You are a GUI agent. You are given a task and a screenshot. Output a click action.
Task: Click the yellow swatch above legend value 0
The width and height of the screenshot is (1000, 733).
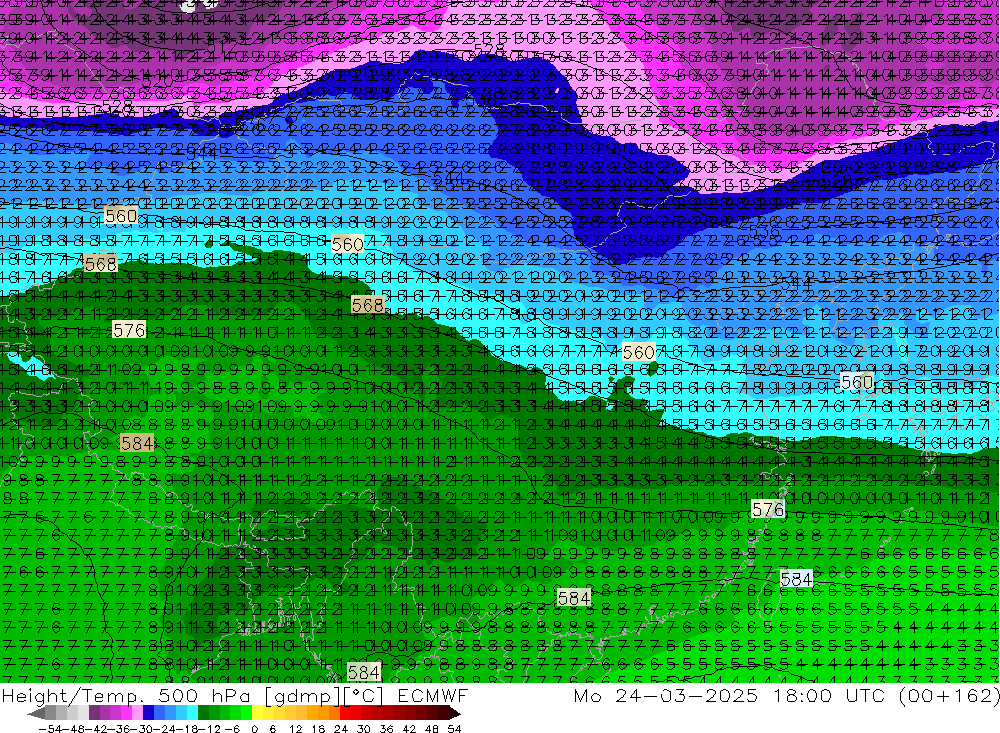click(257, 714)
